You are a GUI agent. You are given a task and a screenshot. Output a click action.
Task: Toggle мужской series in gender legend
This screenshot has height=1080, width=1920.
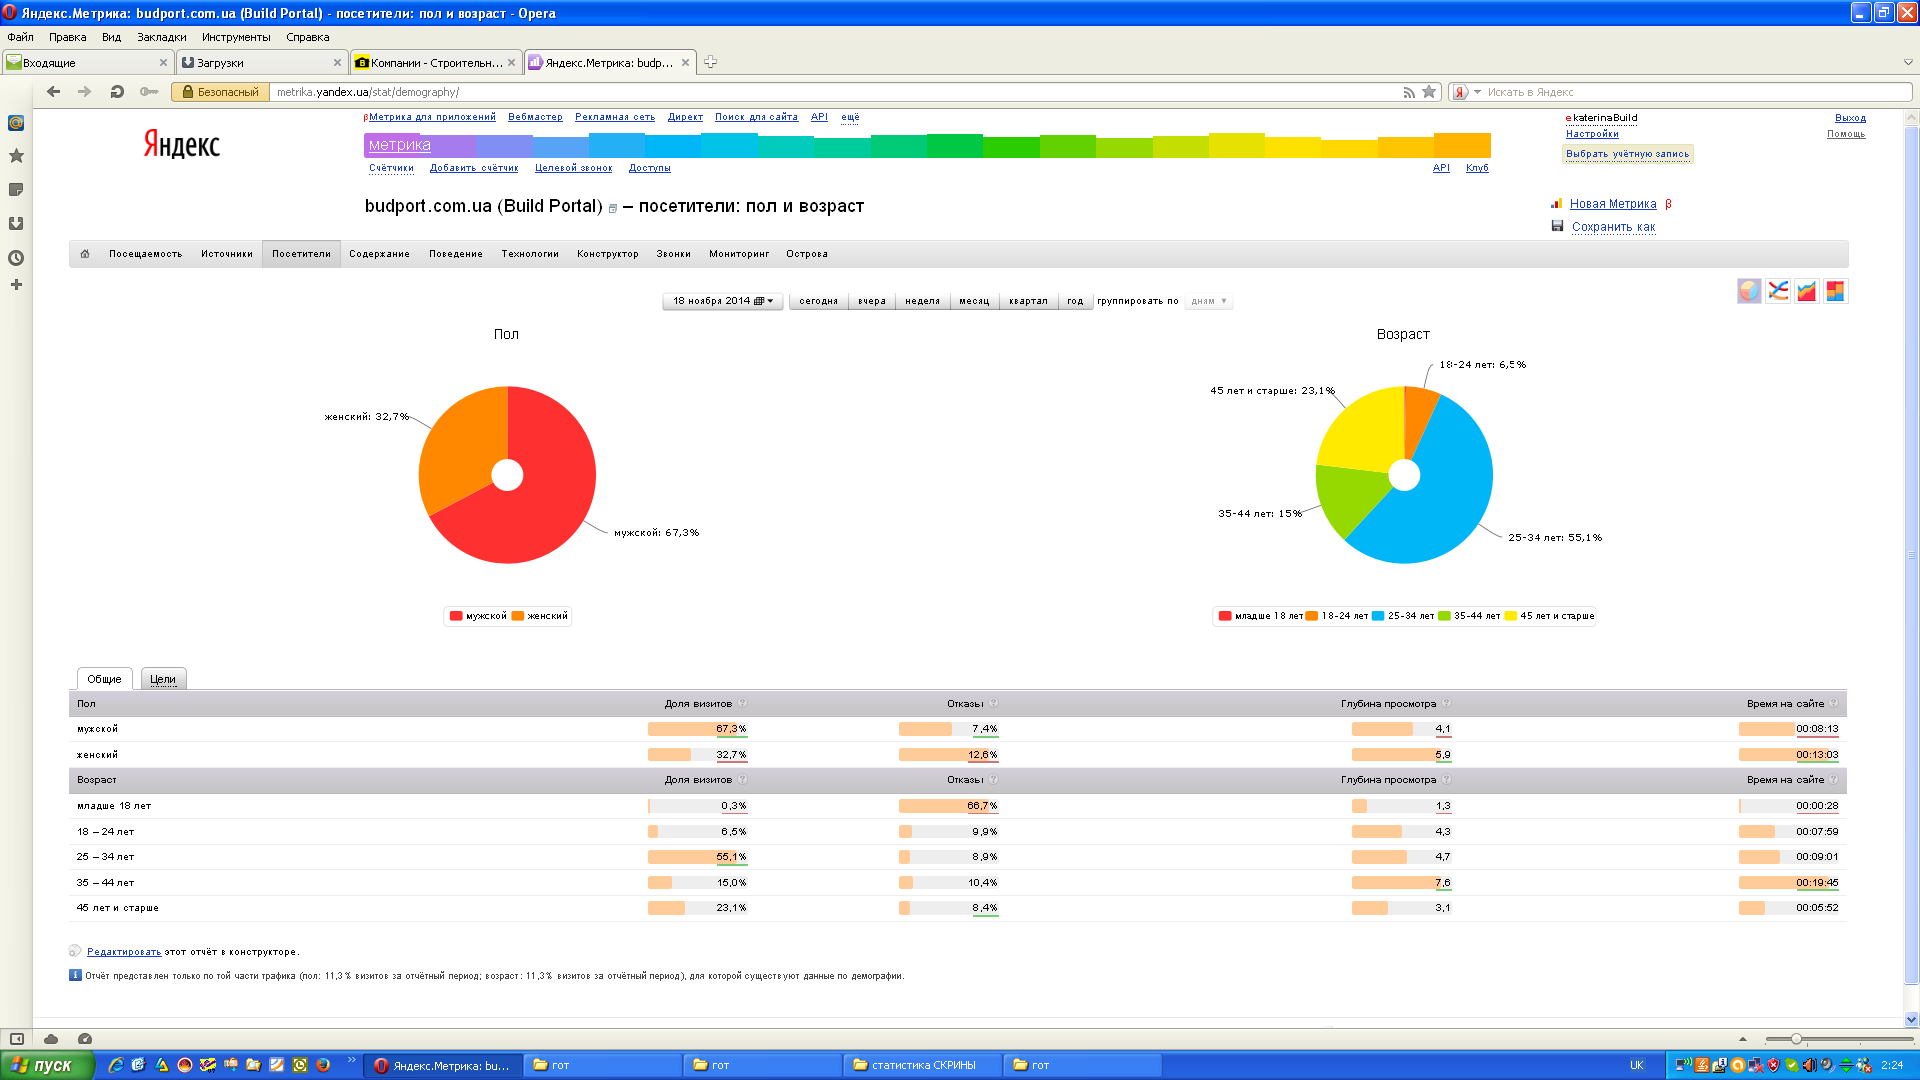tap(478, 616)
